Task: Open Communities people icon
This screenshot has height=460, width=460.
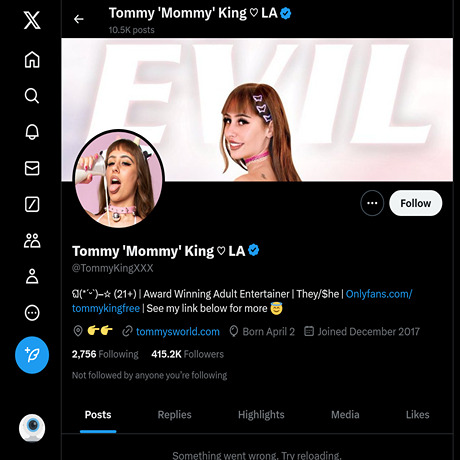Action: click(x=32, y=240)
